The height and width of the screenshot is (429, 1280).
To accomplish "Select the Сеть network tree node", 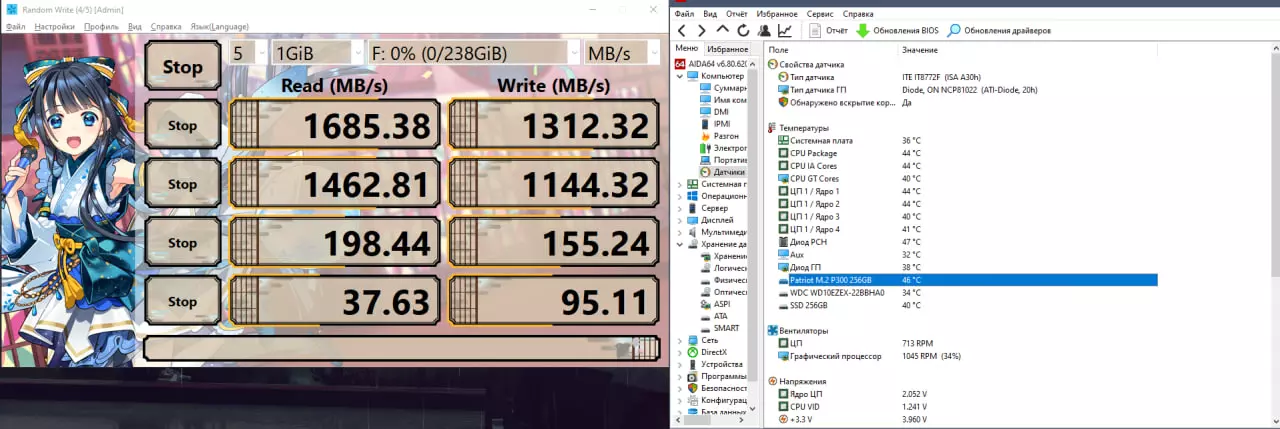I will [703, 340].
